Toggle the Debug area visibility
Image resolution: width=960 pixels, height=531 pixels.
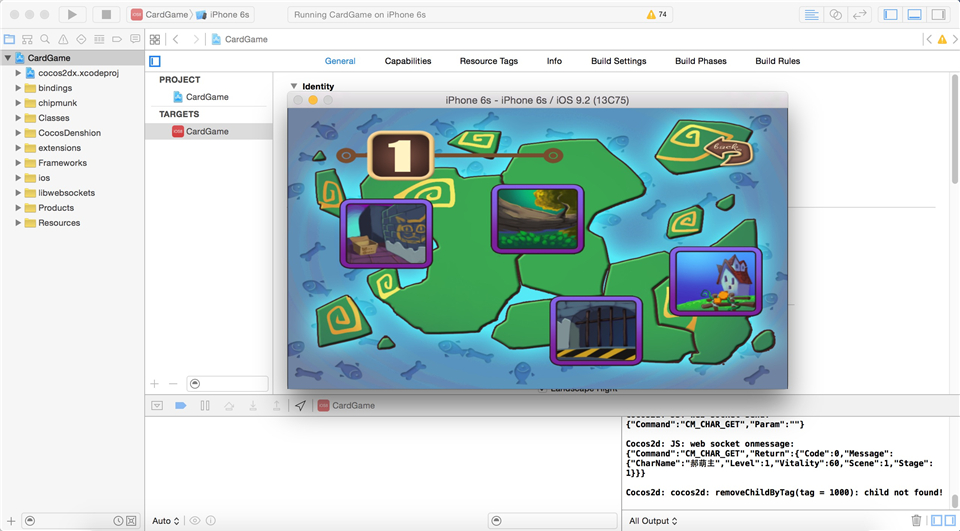(x=915, y=14)
